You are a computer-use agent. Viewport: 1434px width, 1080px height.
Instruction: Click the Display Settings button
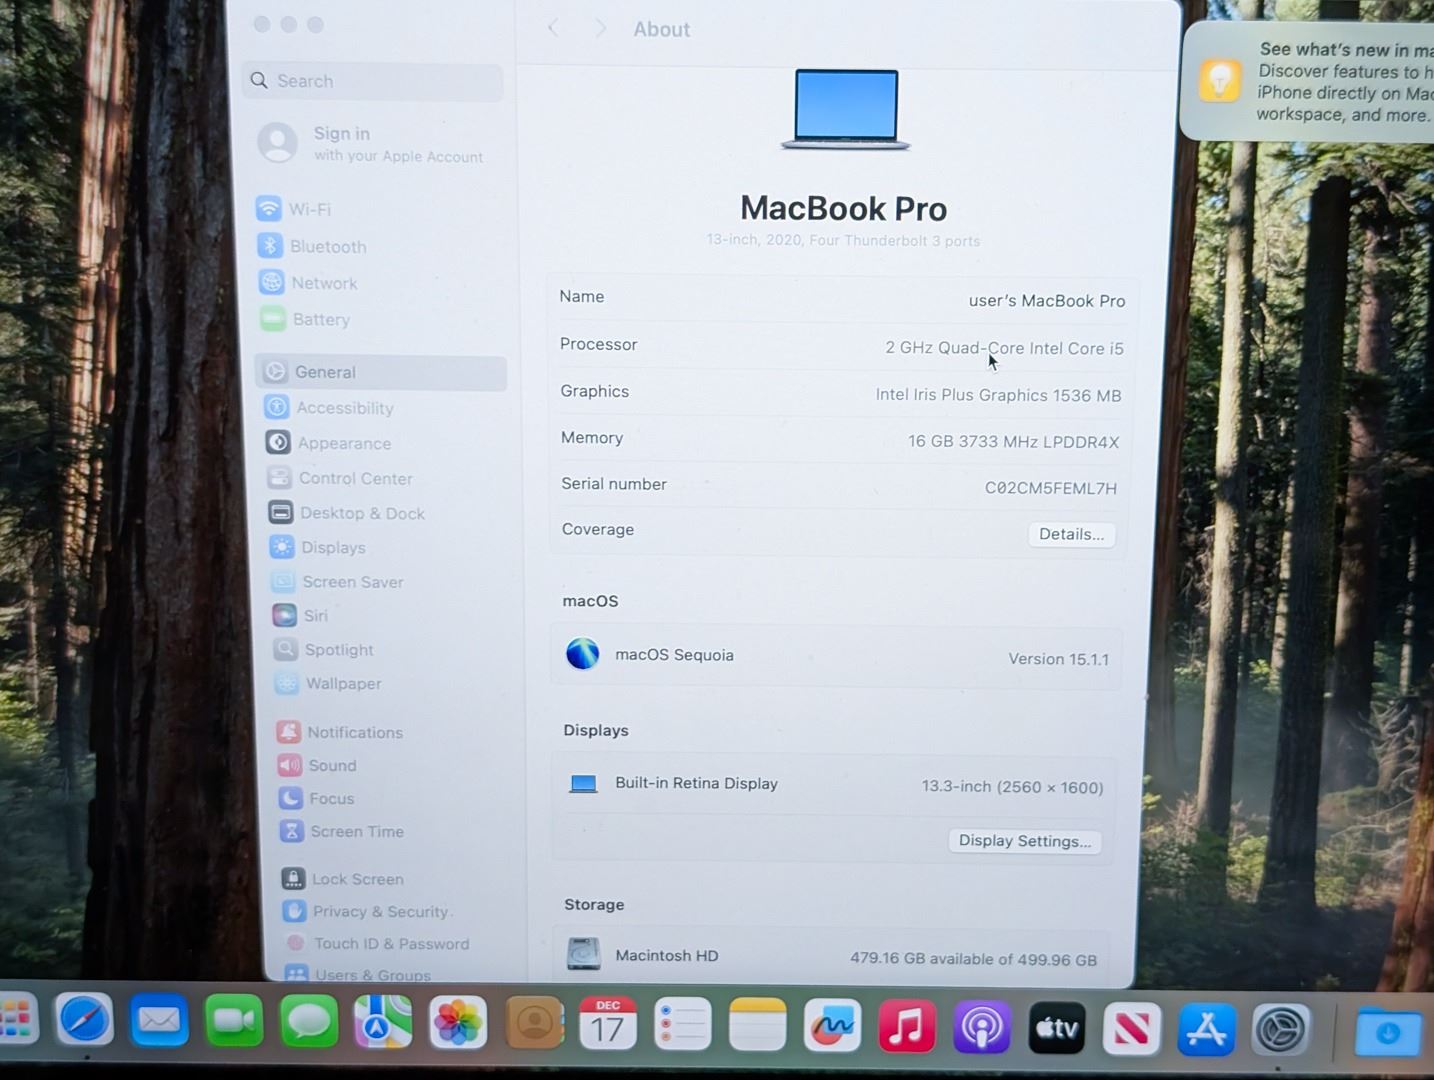coord(1024,841)
